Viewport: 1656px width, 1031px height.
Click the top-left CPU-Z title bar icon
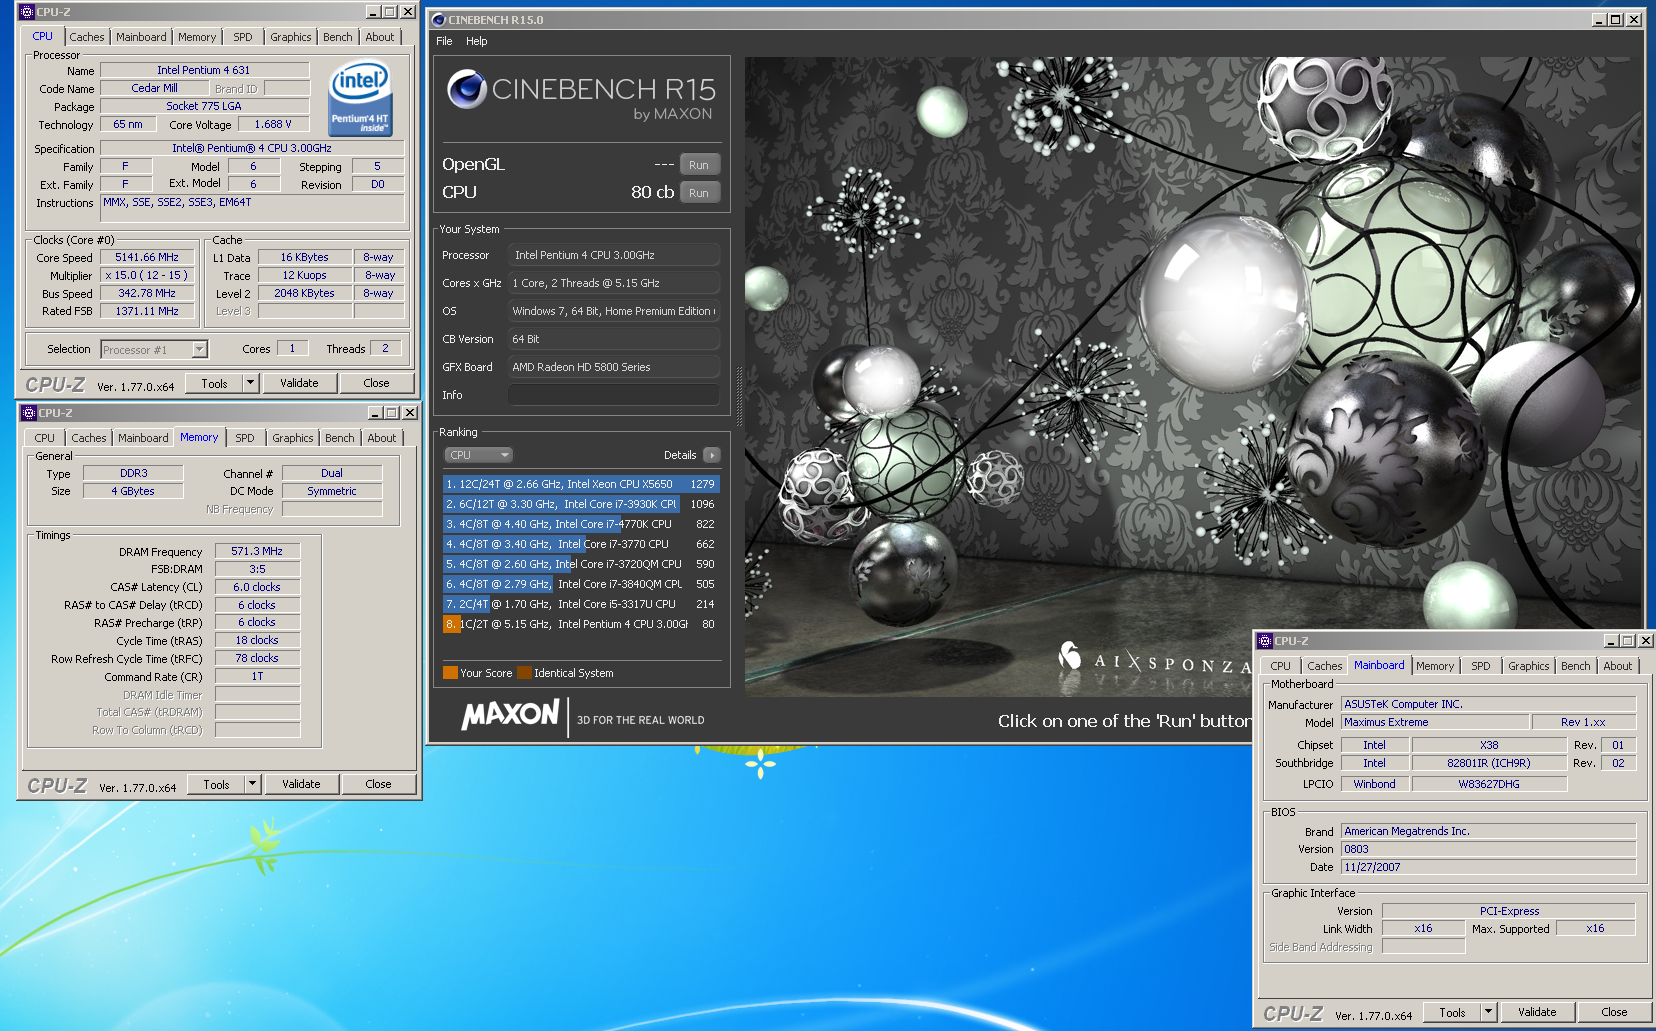coord(27,12)
